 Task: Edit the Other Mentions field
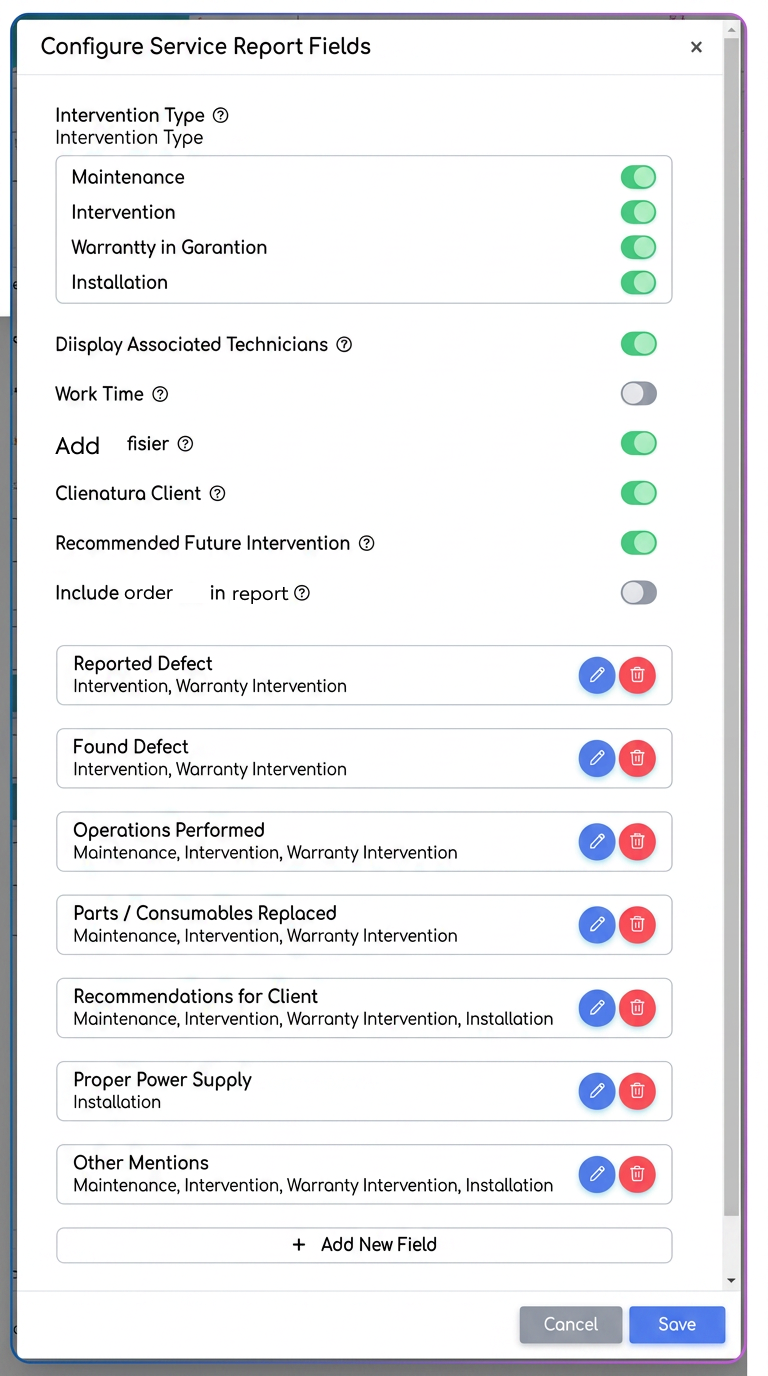[x=597, y=1173]
